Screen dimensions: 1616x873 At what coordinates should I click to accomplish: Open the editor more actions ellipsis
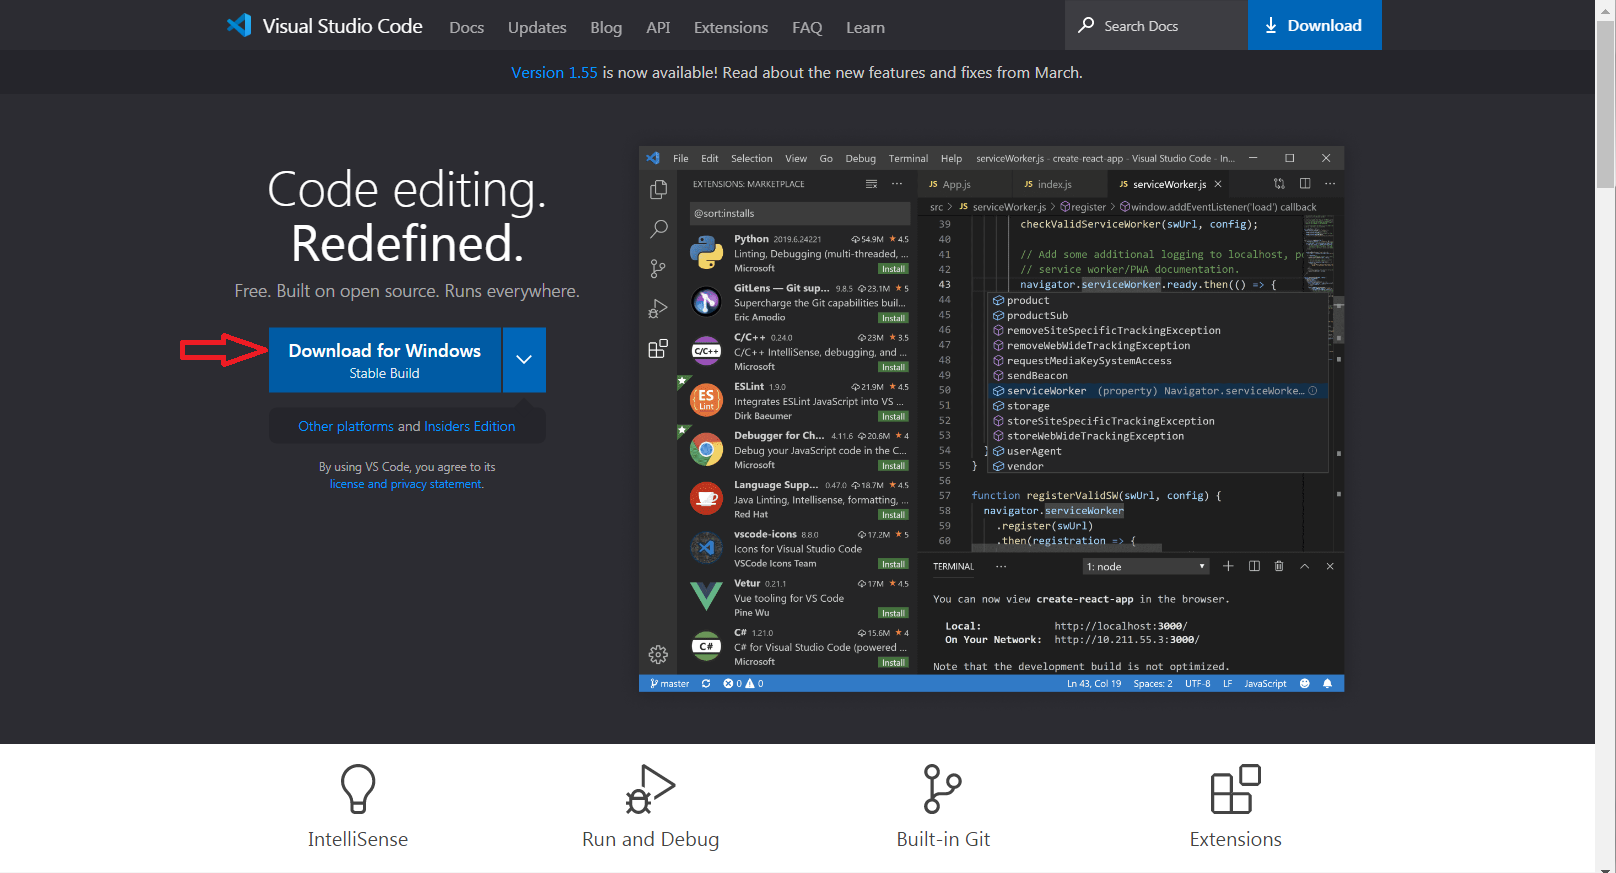tap(1330, 184)
